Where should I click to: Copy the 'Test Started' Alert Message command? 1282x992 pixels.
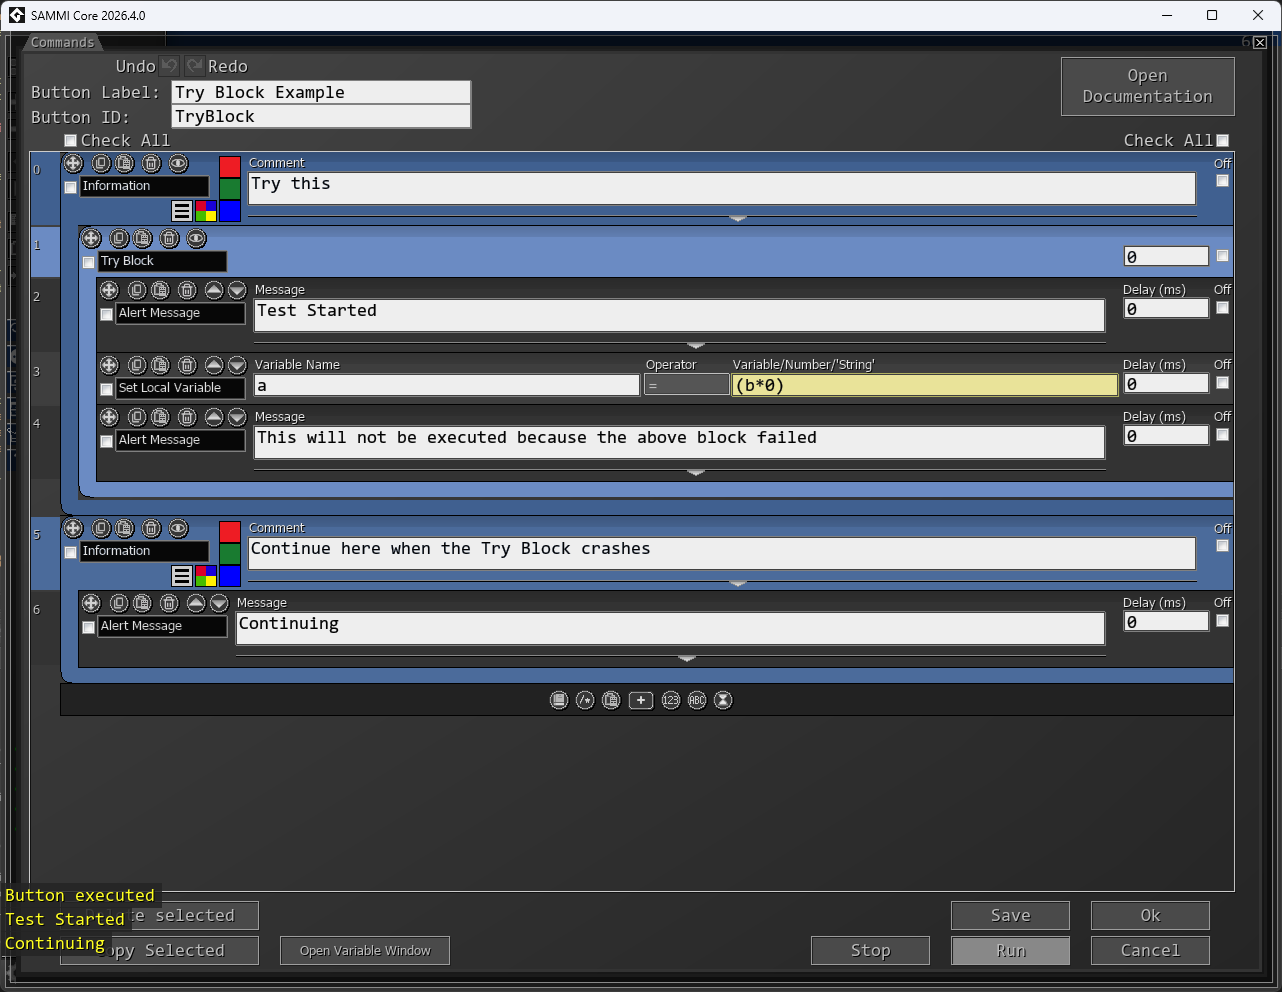pyautogui.click(x=137, y=290)
